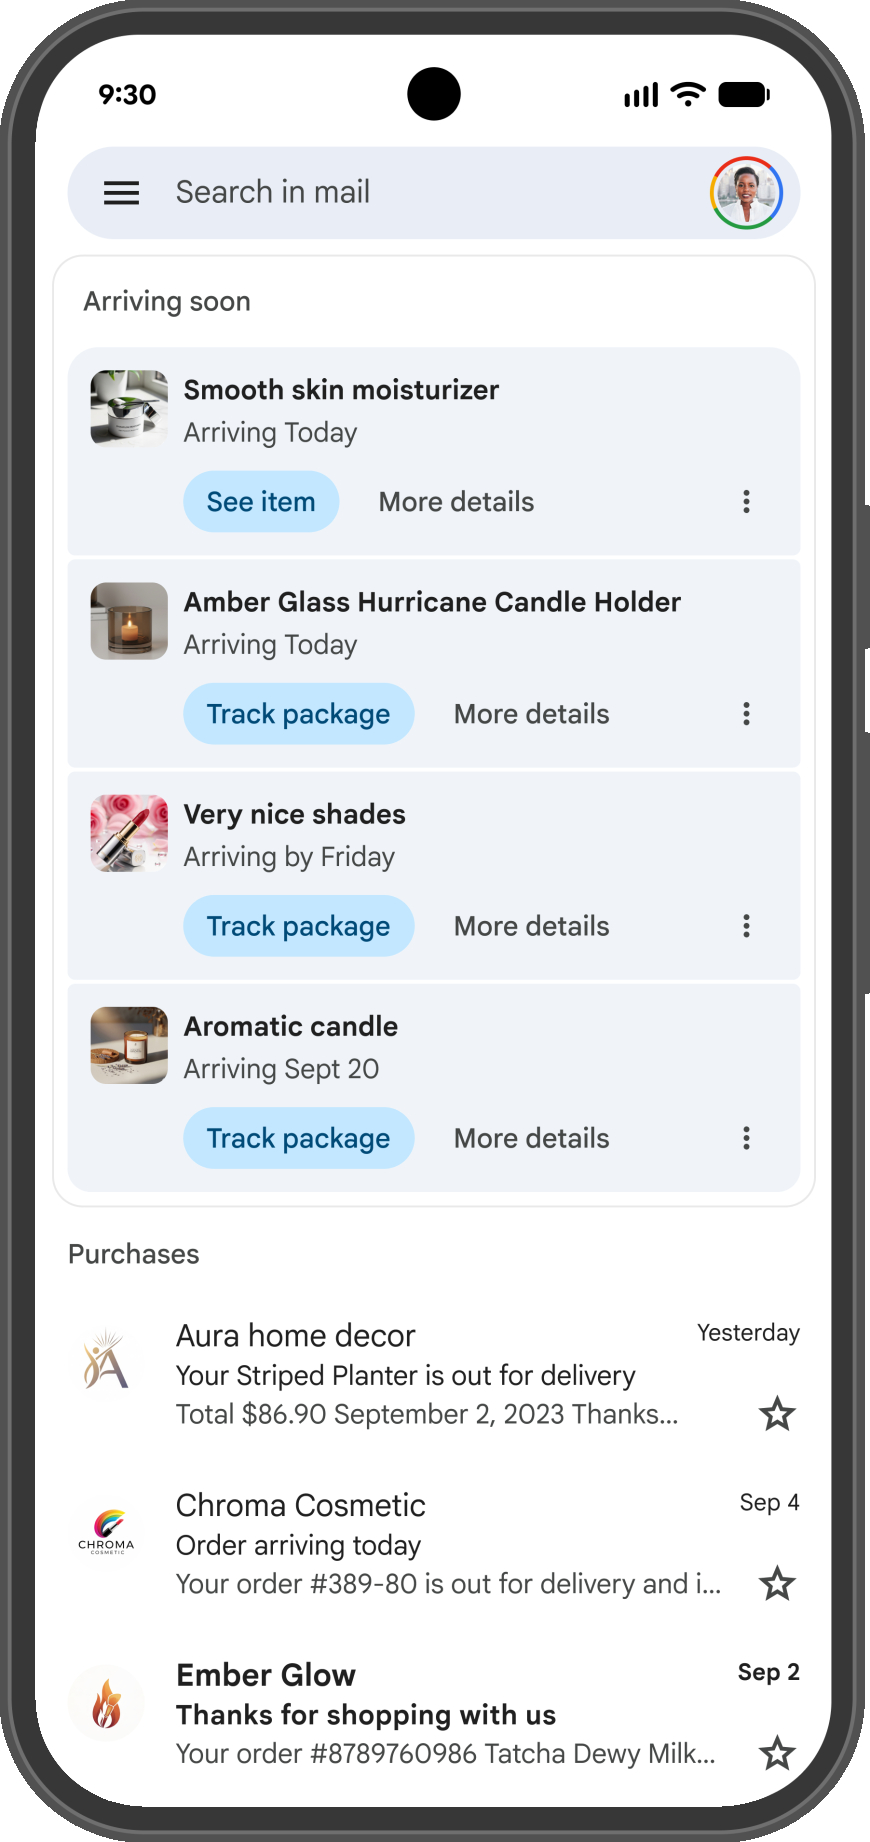Screen dimensions: 870x1842
Task: Click the See item button
Action: click(x=261, y=502)
